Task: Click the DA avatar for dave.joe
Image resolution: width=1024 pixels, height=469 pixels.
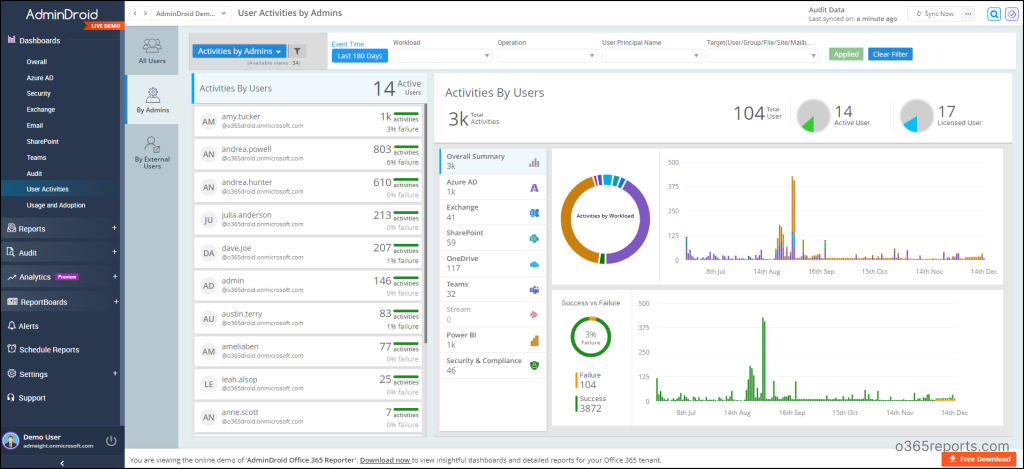Action: (208, 253)
